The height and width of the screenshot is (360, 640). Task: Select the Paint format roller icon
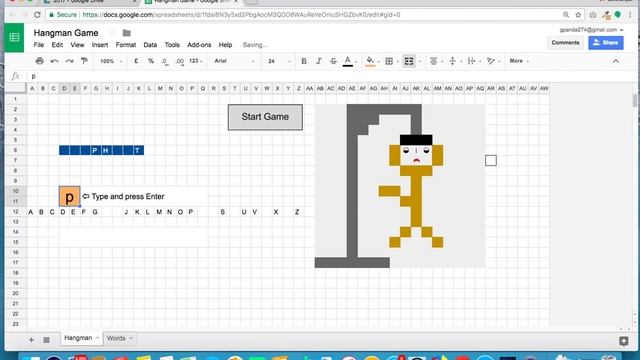coord(84,61)
